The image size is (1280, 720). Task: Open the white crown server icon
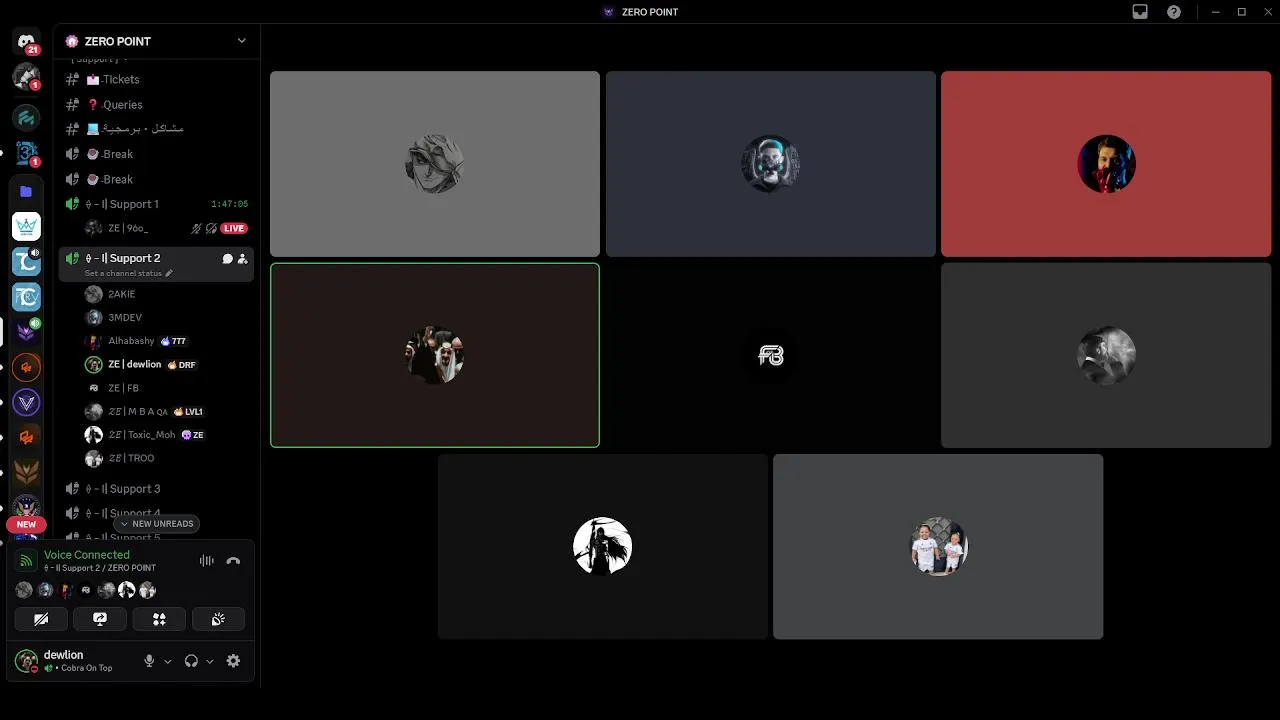[26, 226]
